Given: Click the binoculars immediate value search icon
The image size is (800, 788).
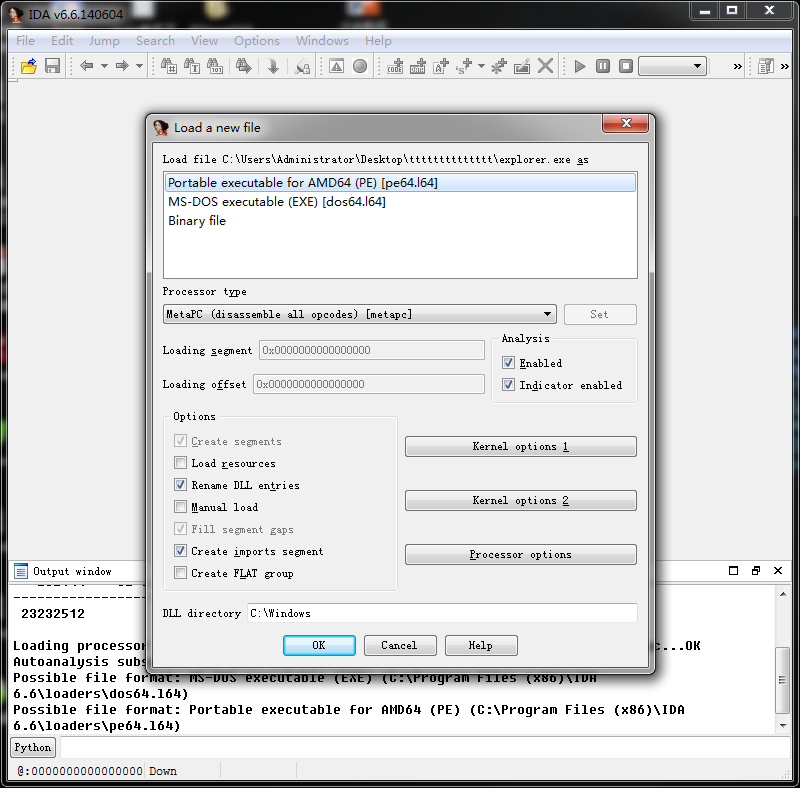Looking at the screenshot, I should [169, 66].
